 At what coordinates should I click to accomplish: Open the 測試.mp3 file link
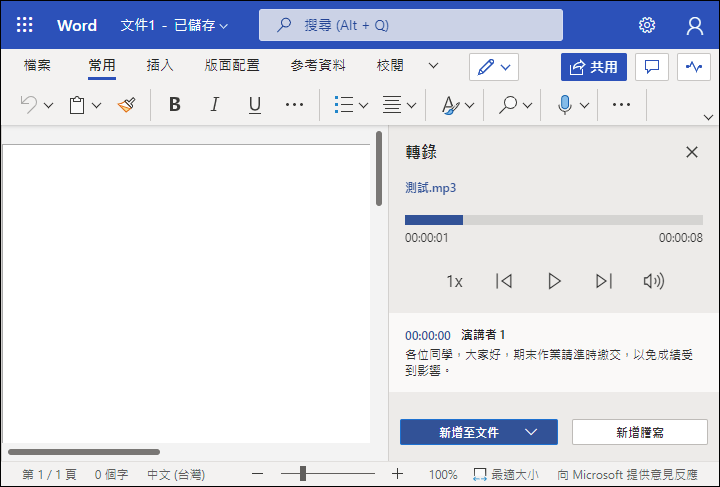pyautogui.click(x=431, y=188)
